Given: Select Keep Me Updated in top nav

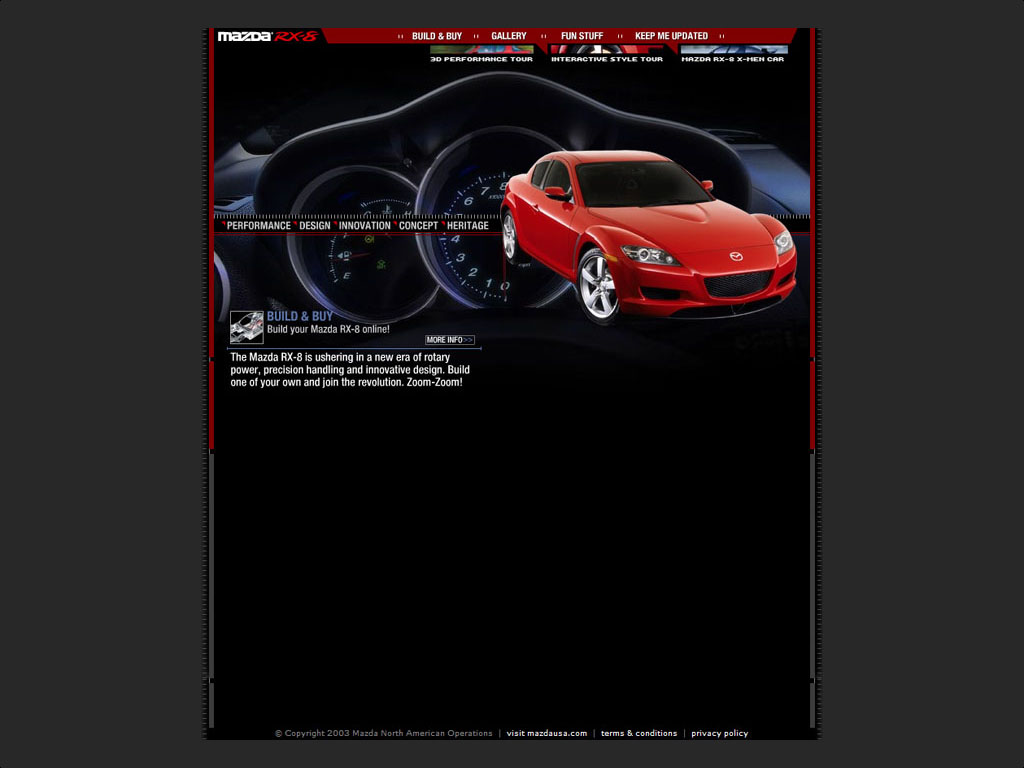Looking at the screenshot, I should (x=671, y=36).
